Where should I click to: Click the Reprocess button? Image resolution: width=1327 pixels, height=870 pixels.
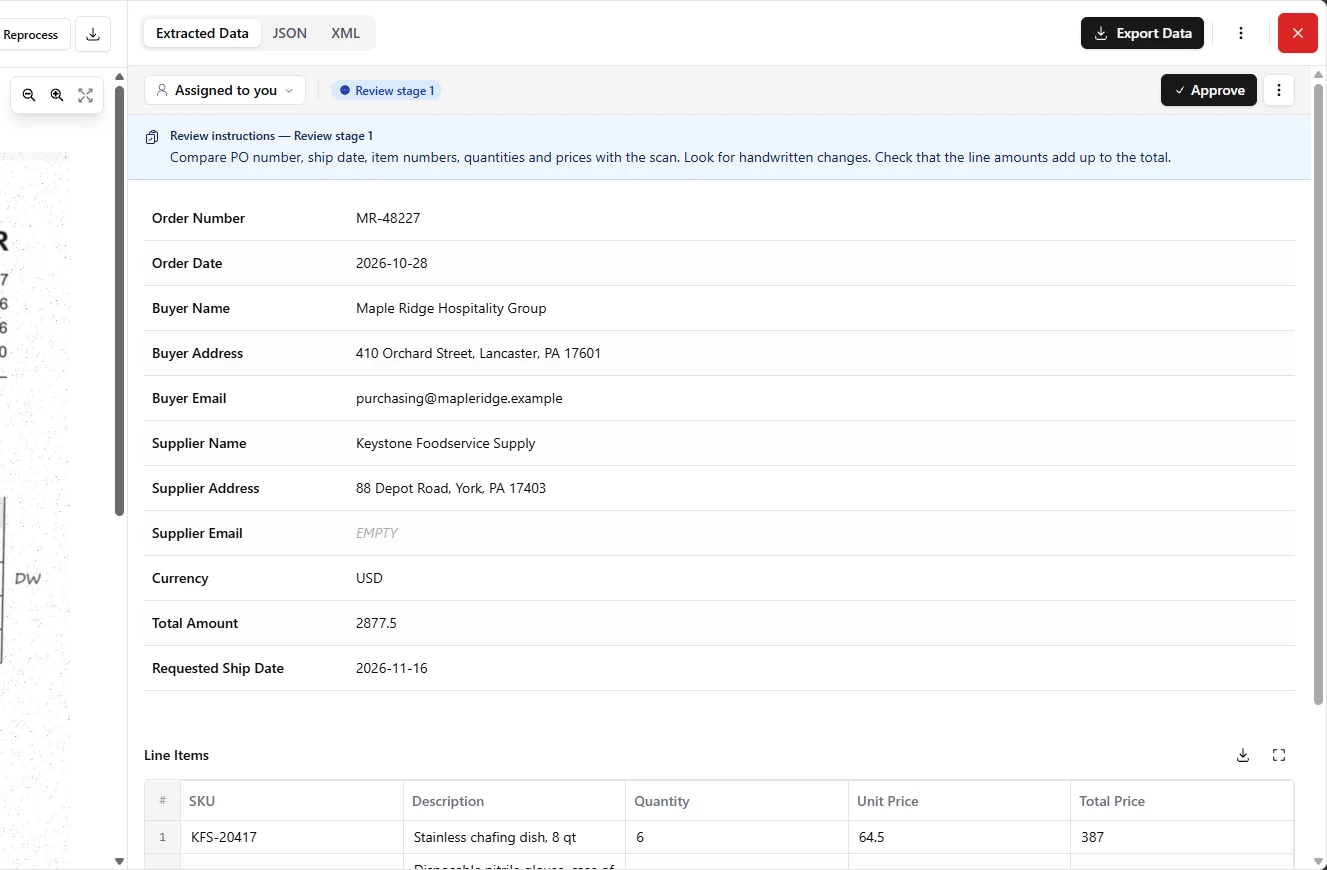[31, 34]
